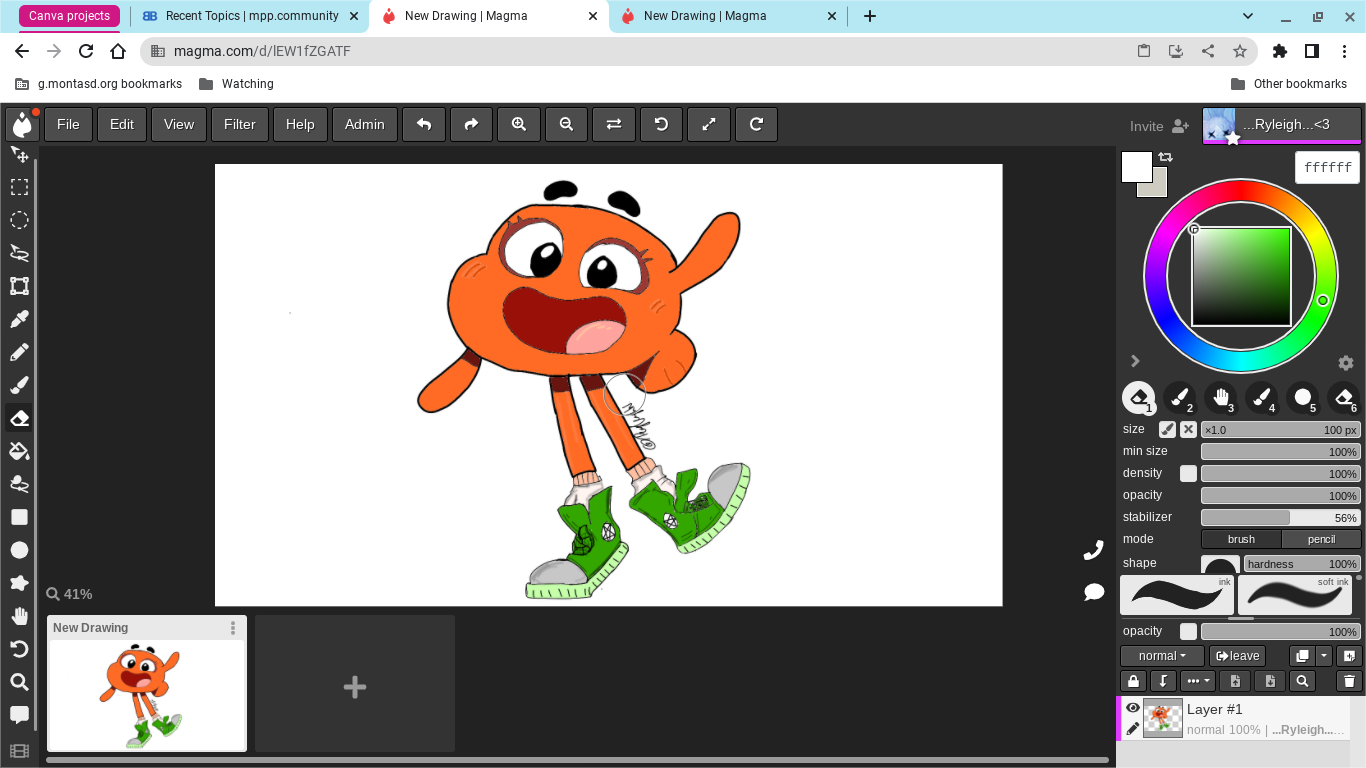
Task: Click the zoom in magnifier button
Action: pos(519,124)
